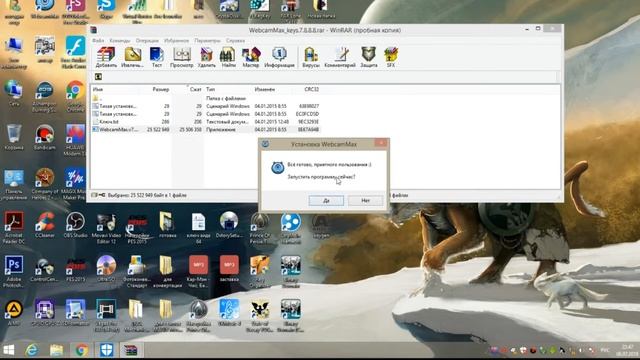This screenshot has height=360, width=640.
Task: Click the blue shield taskbar icon
Action: [107, 350]
